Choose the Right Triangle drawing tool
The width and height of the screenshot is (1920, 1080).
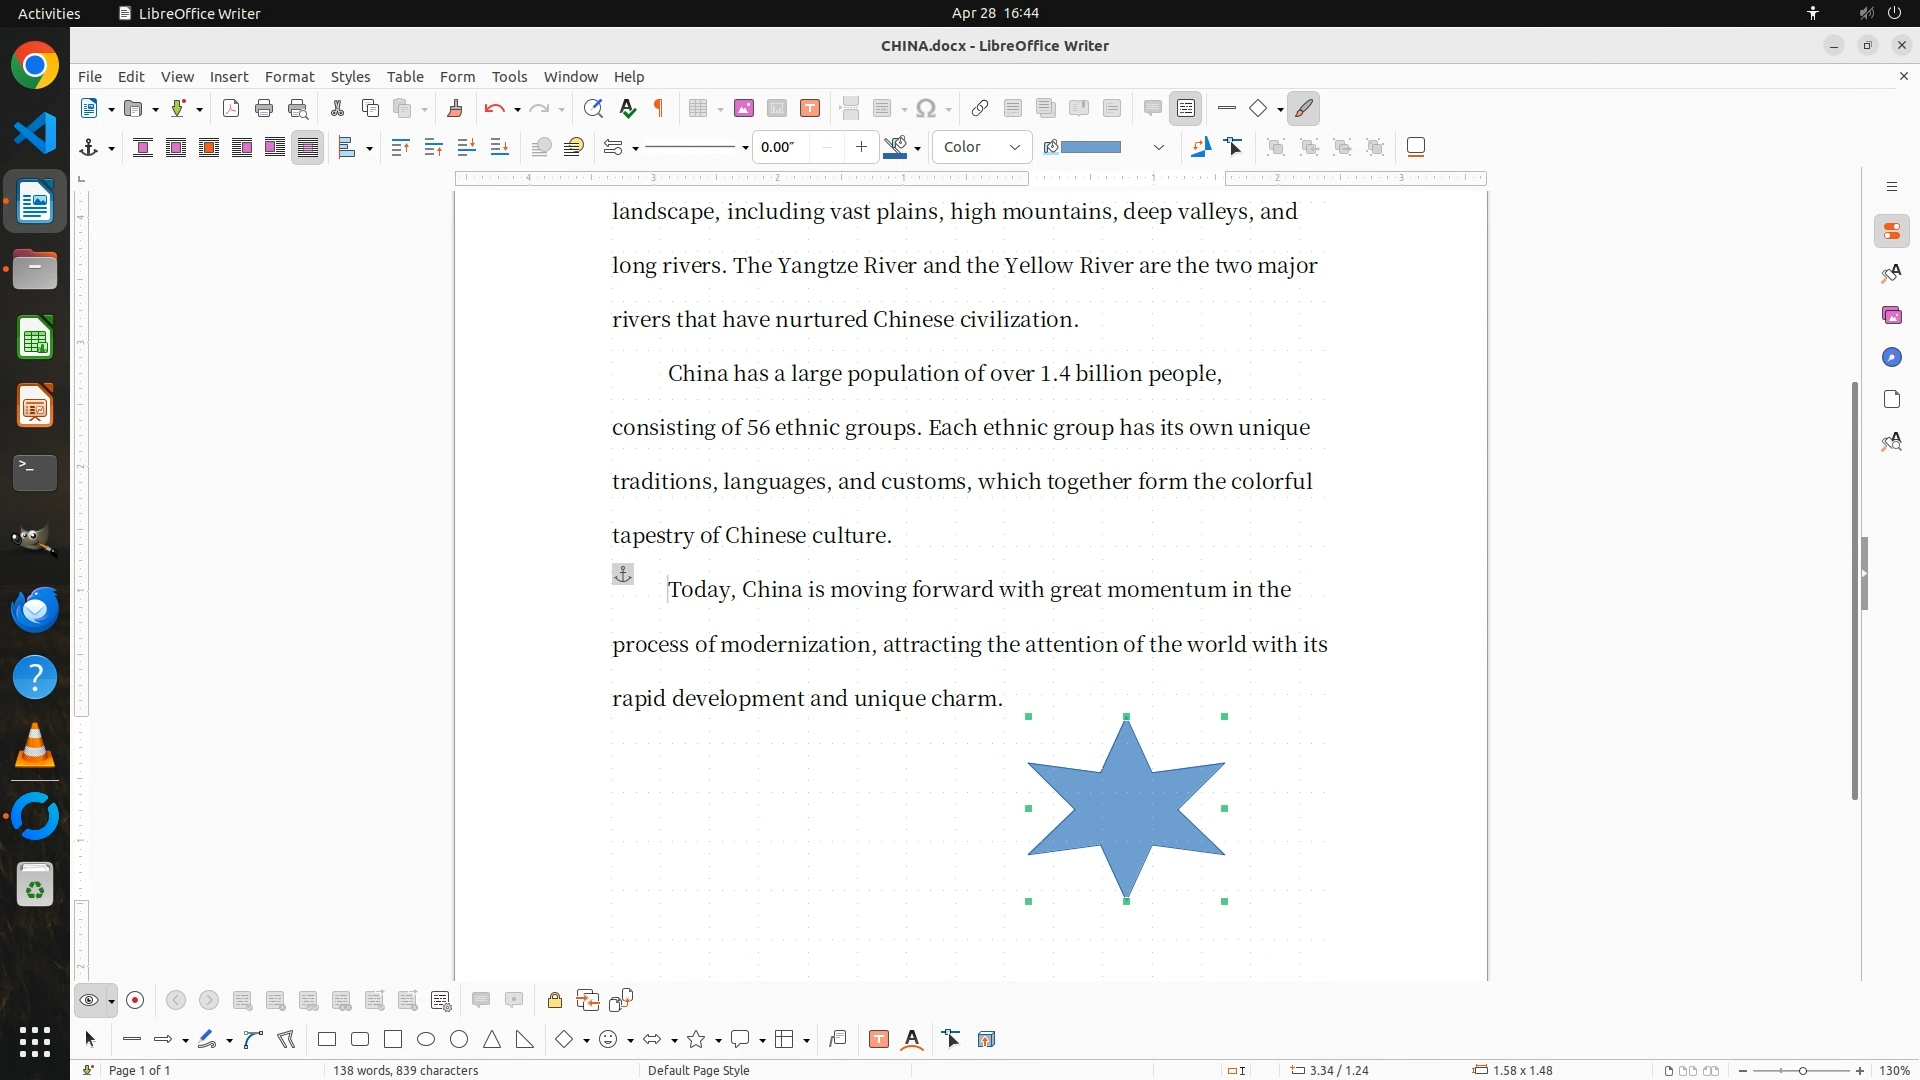pos(525,1040)
